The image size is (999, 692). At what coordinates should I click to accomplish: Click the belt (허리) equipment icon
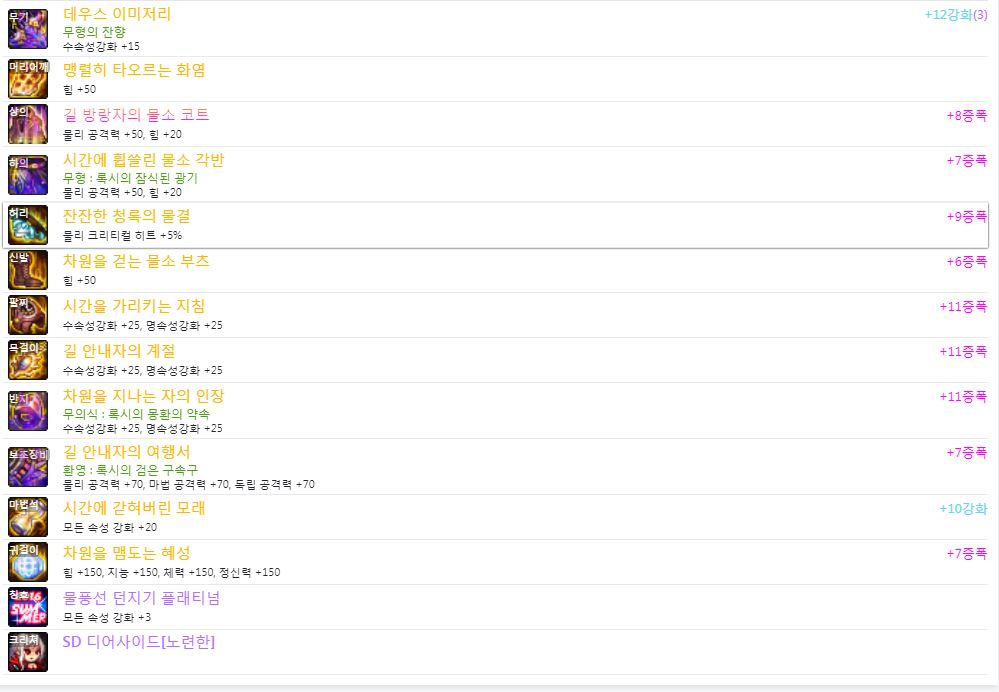click(28, 225)
